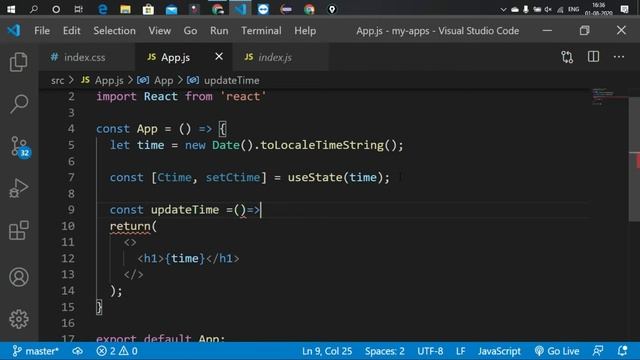Click the editor vertical scrollbar
640x360 pixels.
(x=634, y=159)
